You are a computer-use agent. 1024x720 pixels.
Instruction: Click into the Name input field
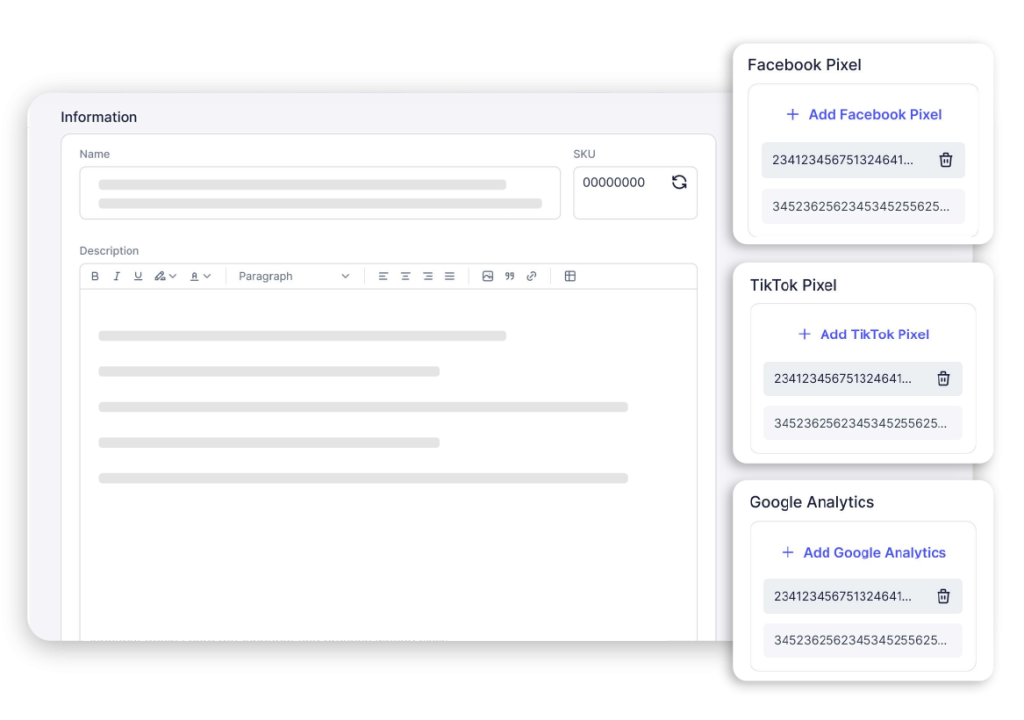(320, 193)
